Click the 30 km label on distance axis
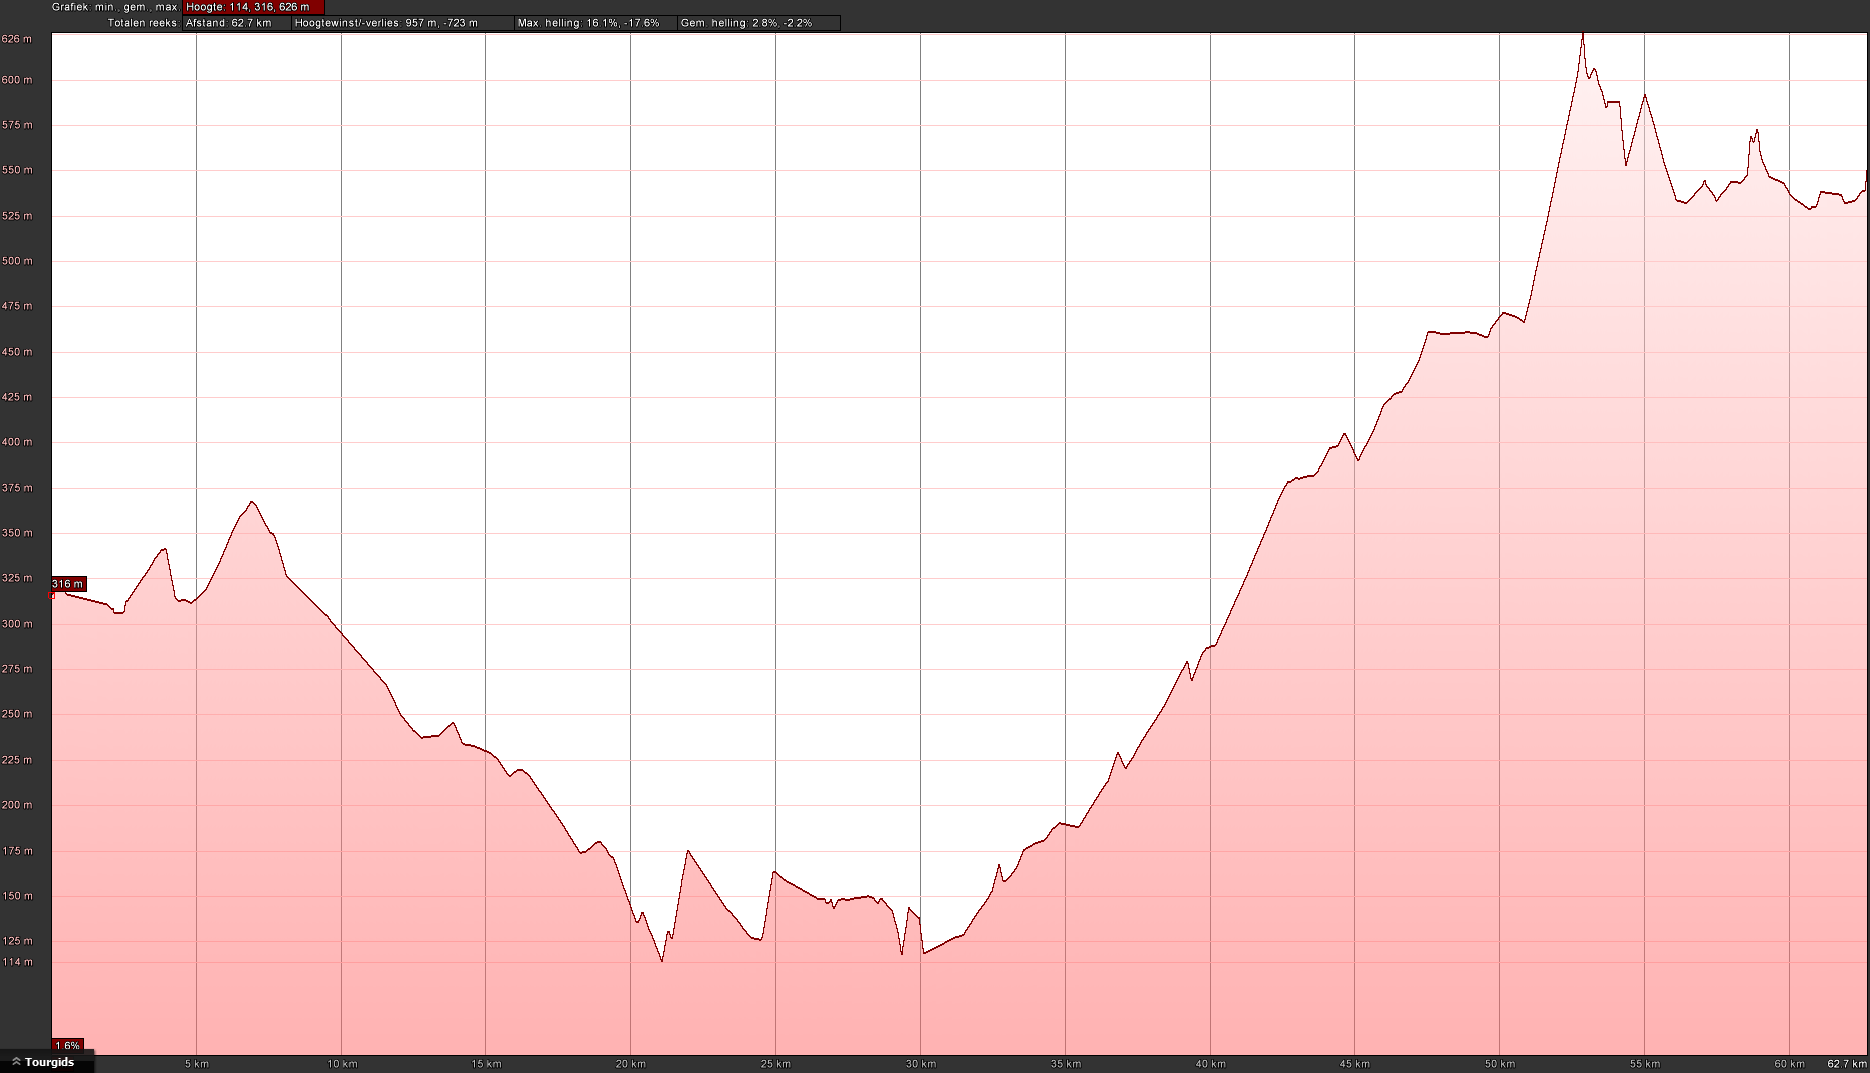 (x=920, y=1064)
